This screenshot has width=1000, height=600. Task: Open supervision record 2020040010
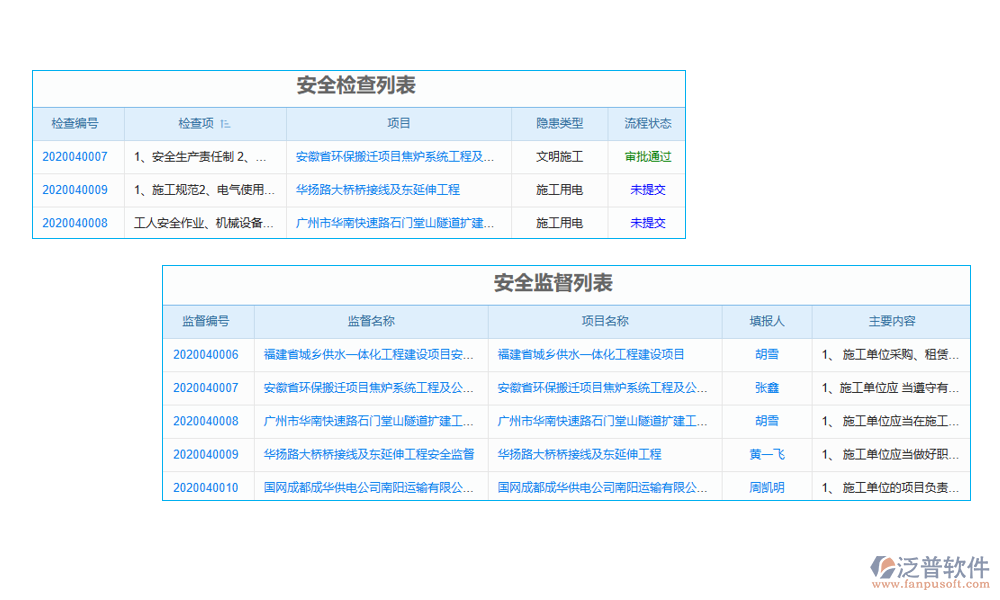pos(208,487)
